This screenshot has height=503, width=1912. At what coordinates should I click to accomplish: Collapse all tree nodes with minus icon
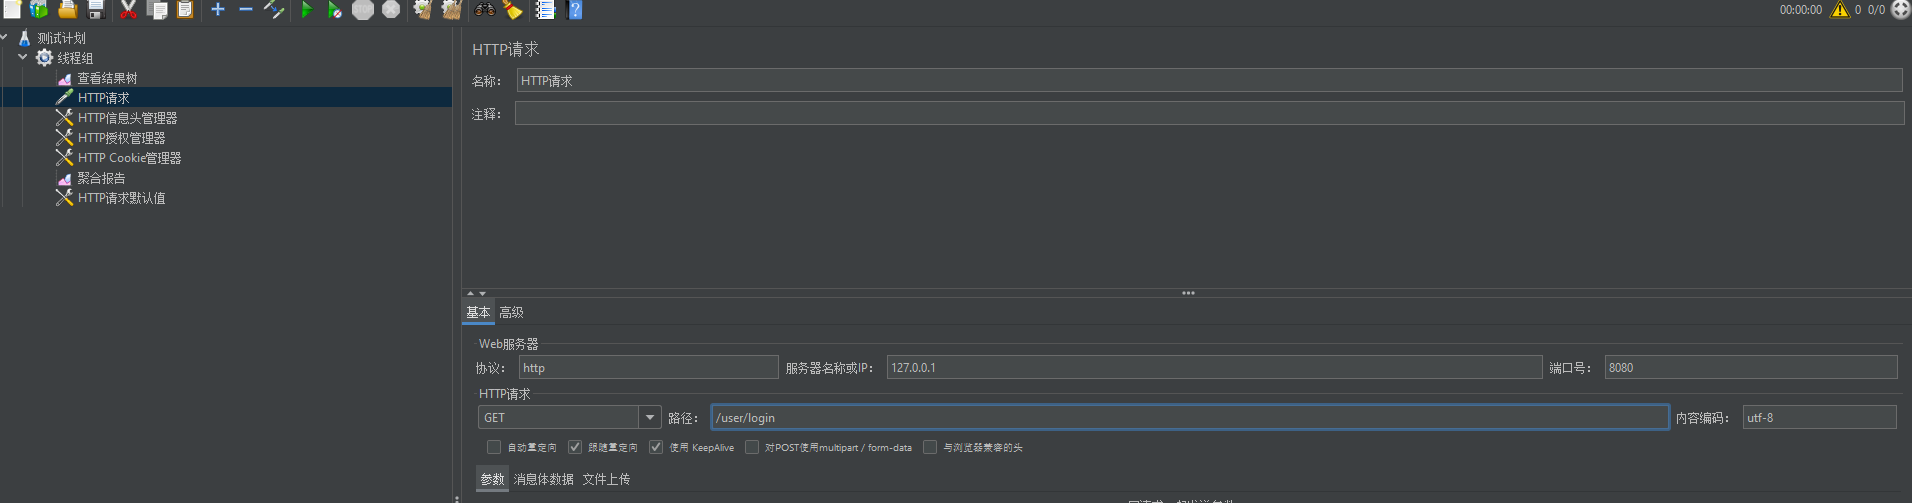coord(246,9)
